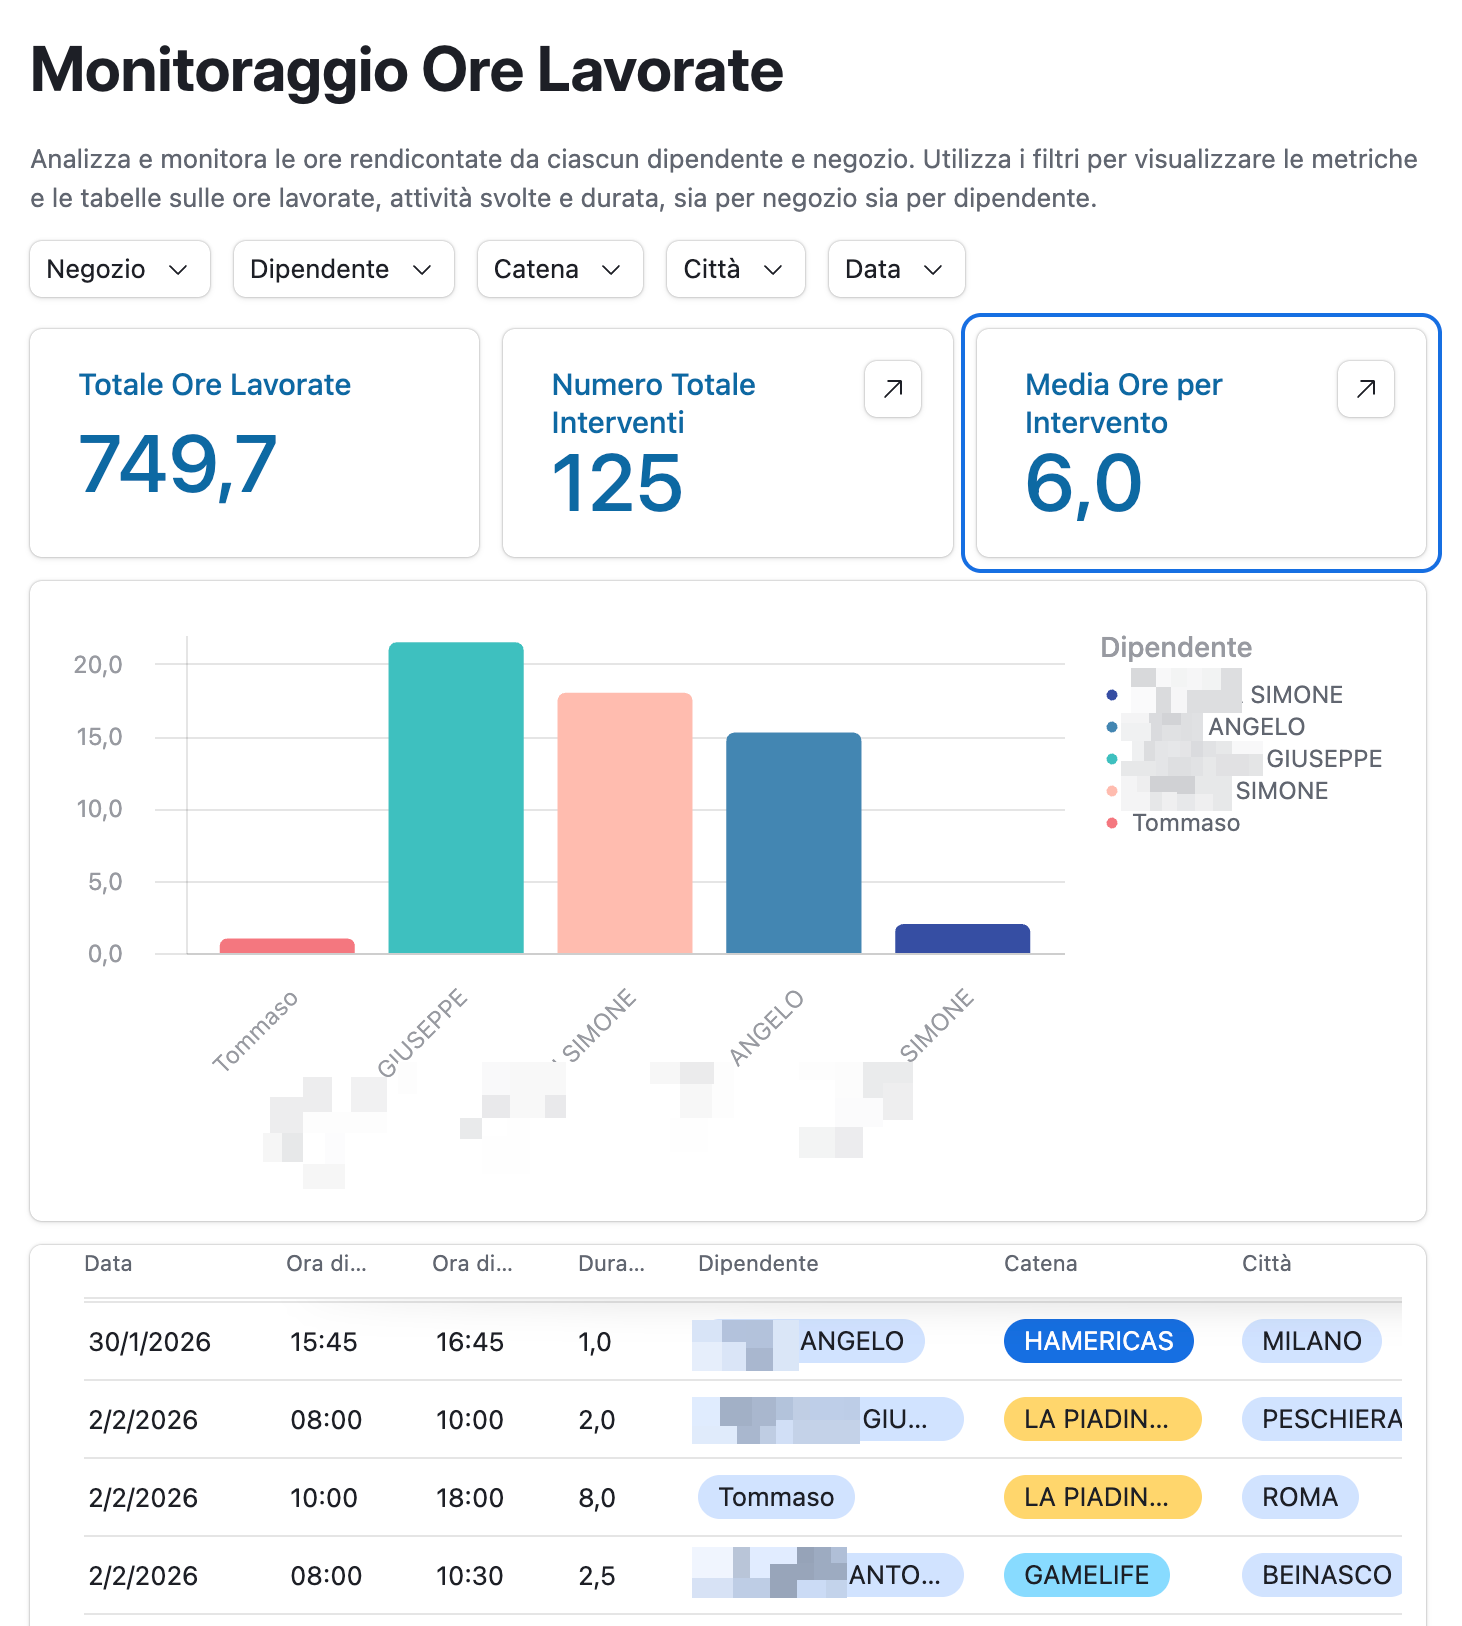Click ANGELO legend color dot
The width and height of the screenshot is (1462, 1626).
pyautogui.click(x=1112, y=727)
